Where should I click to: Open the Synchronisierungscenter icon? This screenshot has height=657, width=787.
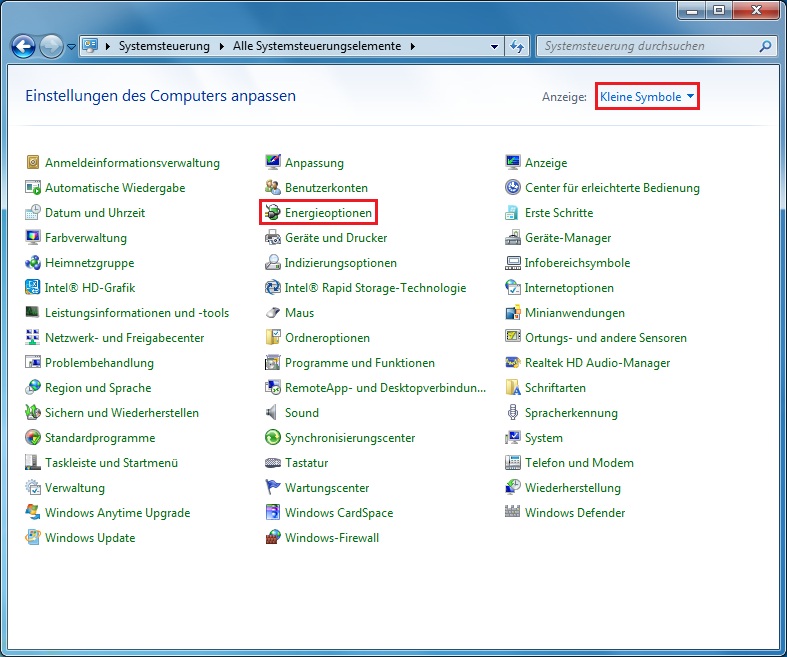point(273,438)
